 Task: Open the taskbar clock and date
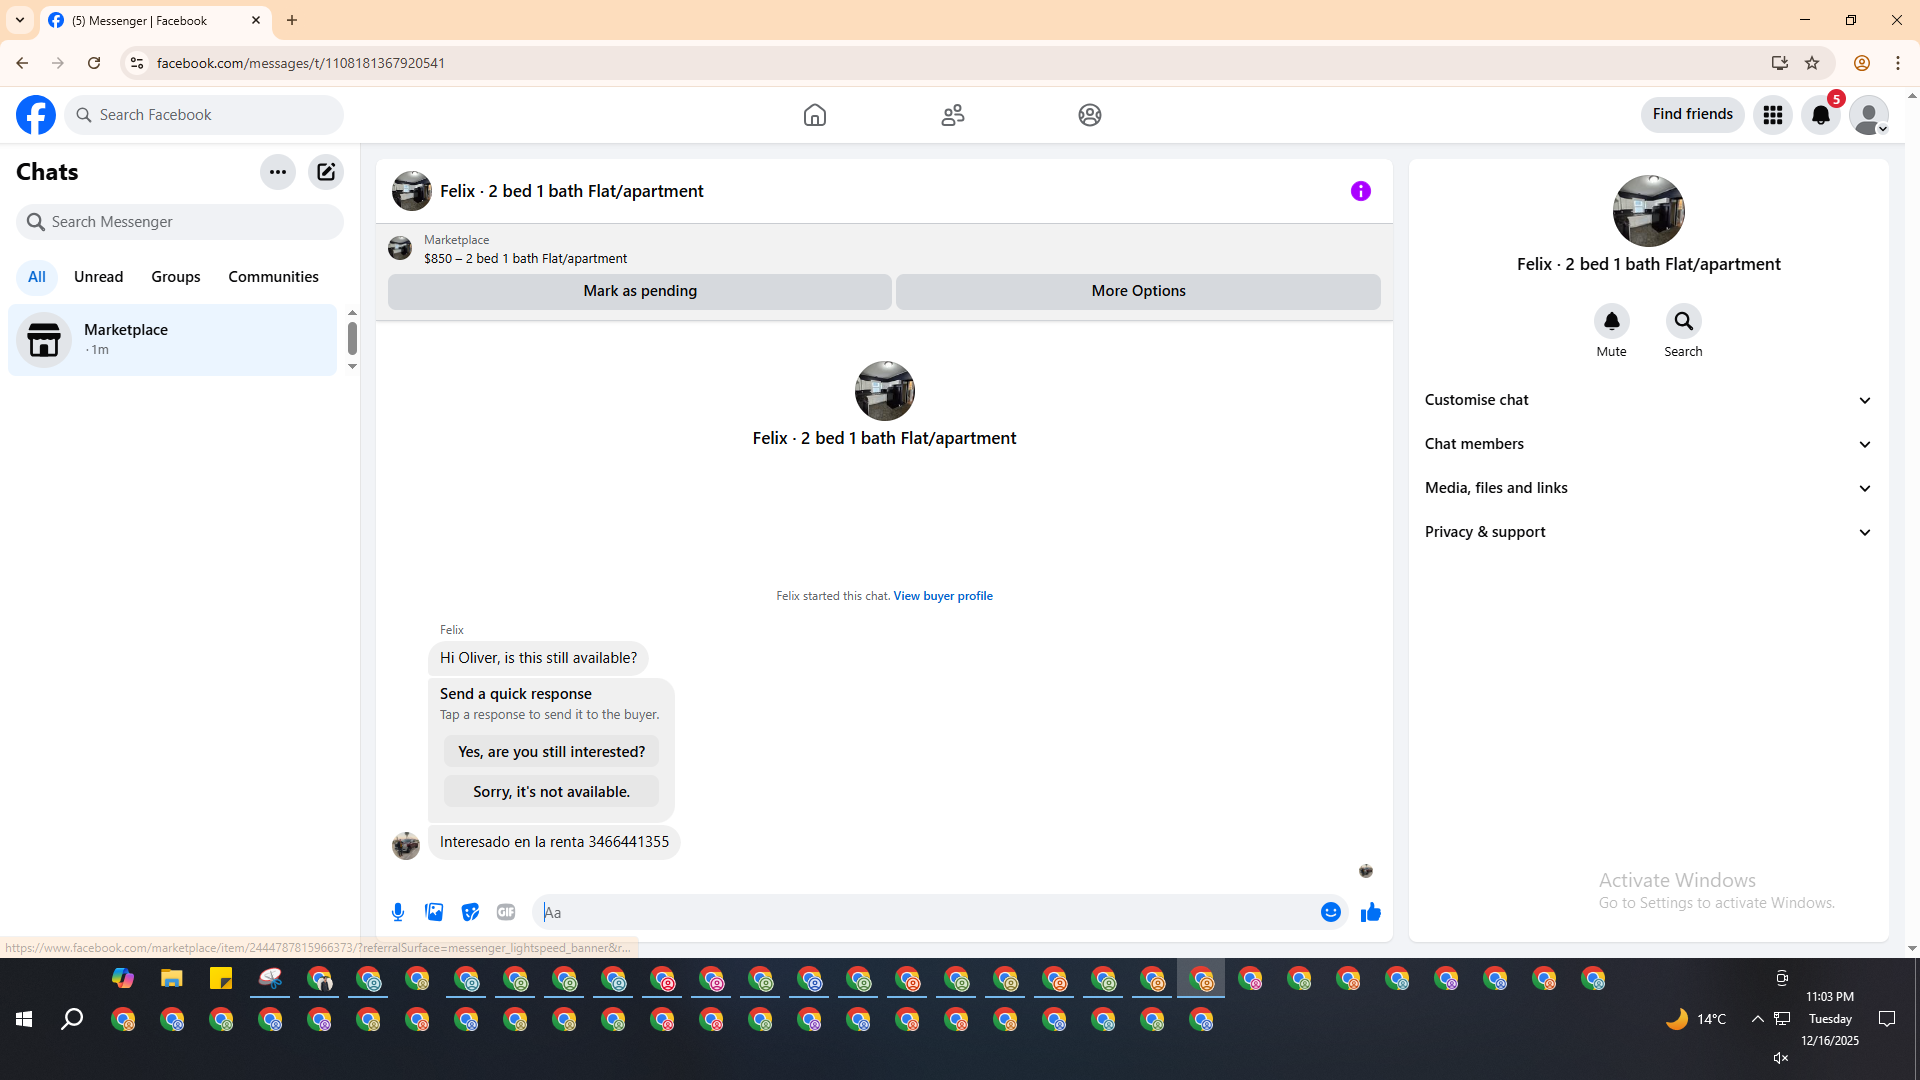pos(1830,1019)
